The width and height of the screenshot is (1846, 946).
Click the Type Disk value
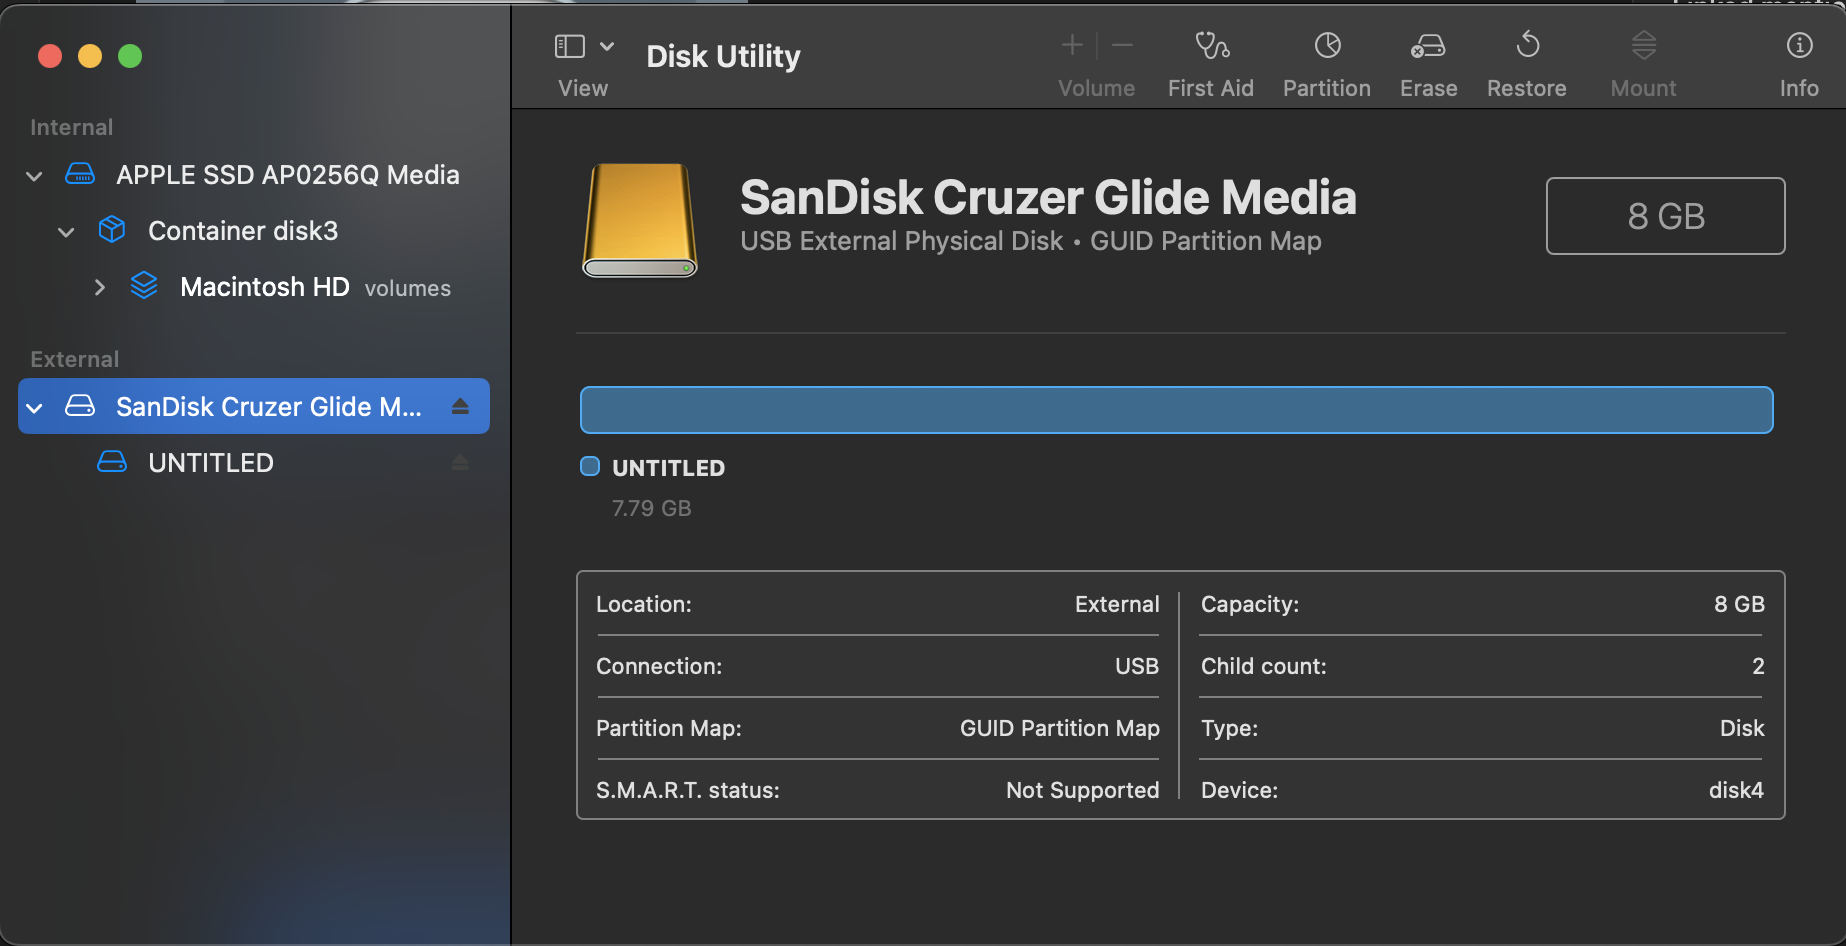point(1742,728)
